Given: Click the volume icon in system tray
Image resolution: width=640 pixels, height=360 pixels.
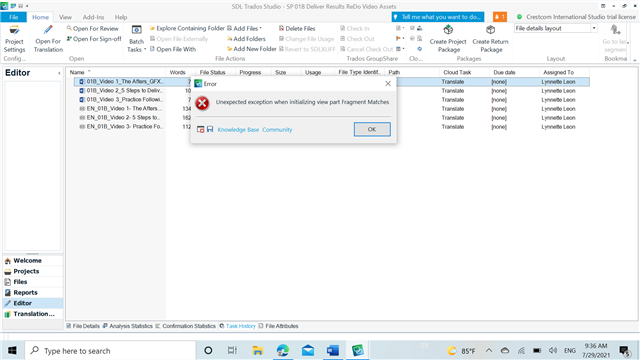Looking at the screenshot, I should pos(553,351).
